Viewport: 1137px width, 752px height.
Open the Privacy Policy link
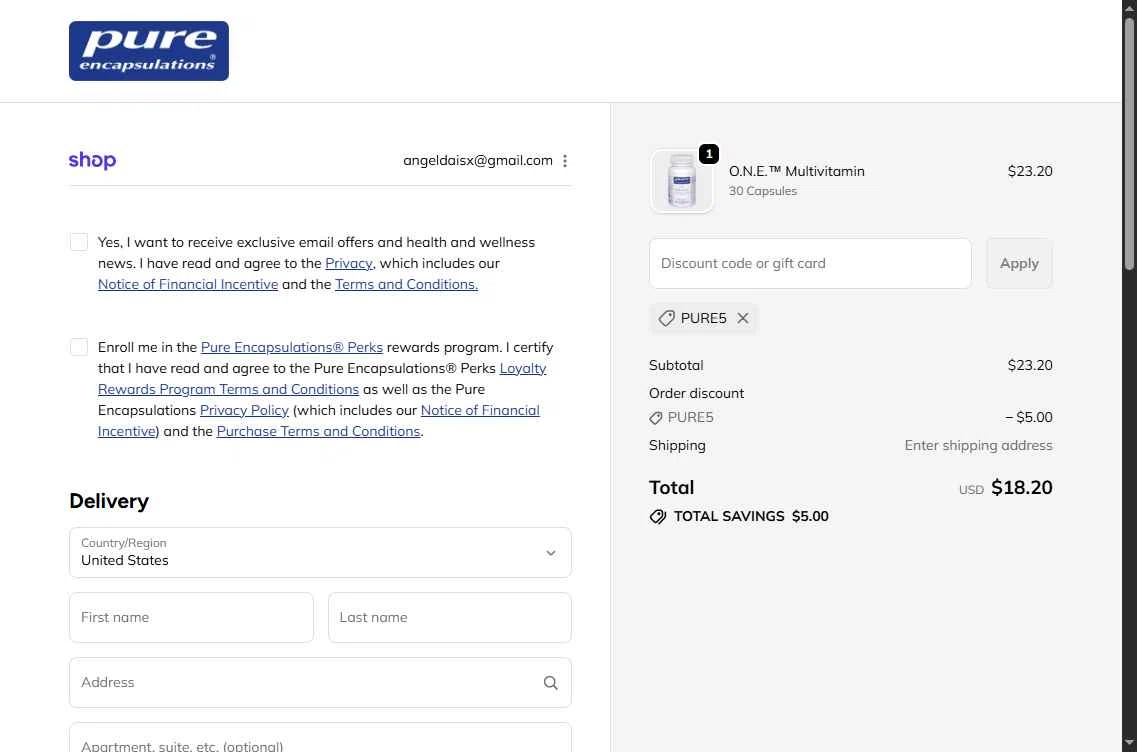[244, 410]
